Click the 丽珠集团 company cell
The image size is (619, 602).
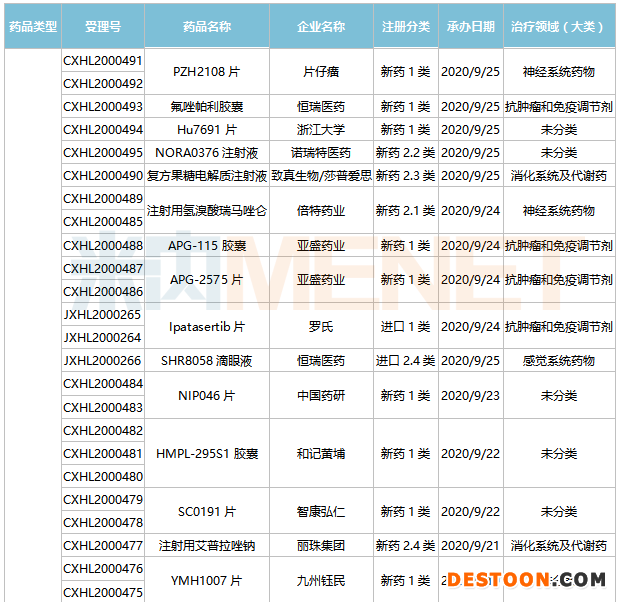[x=321, y=546]
